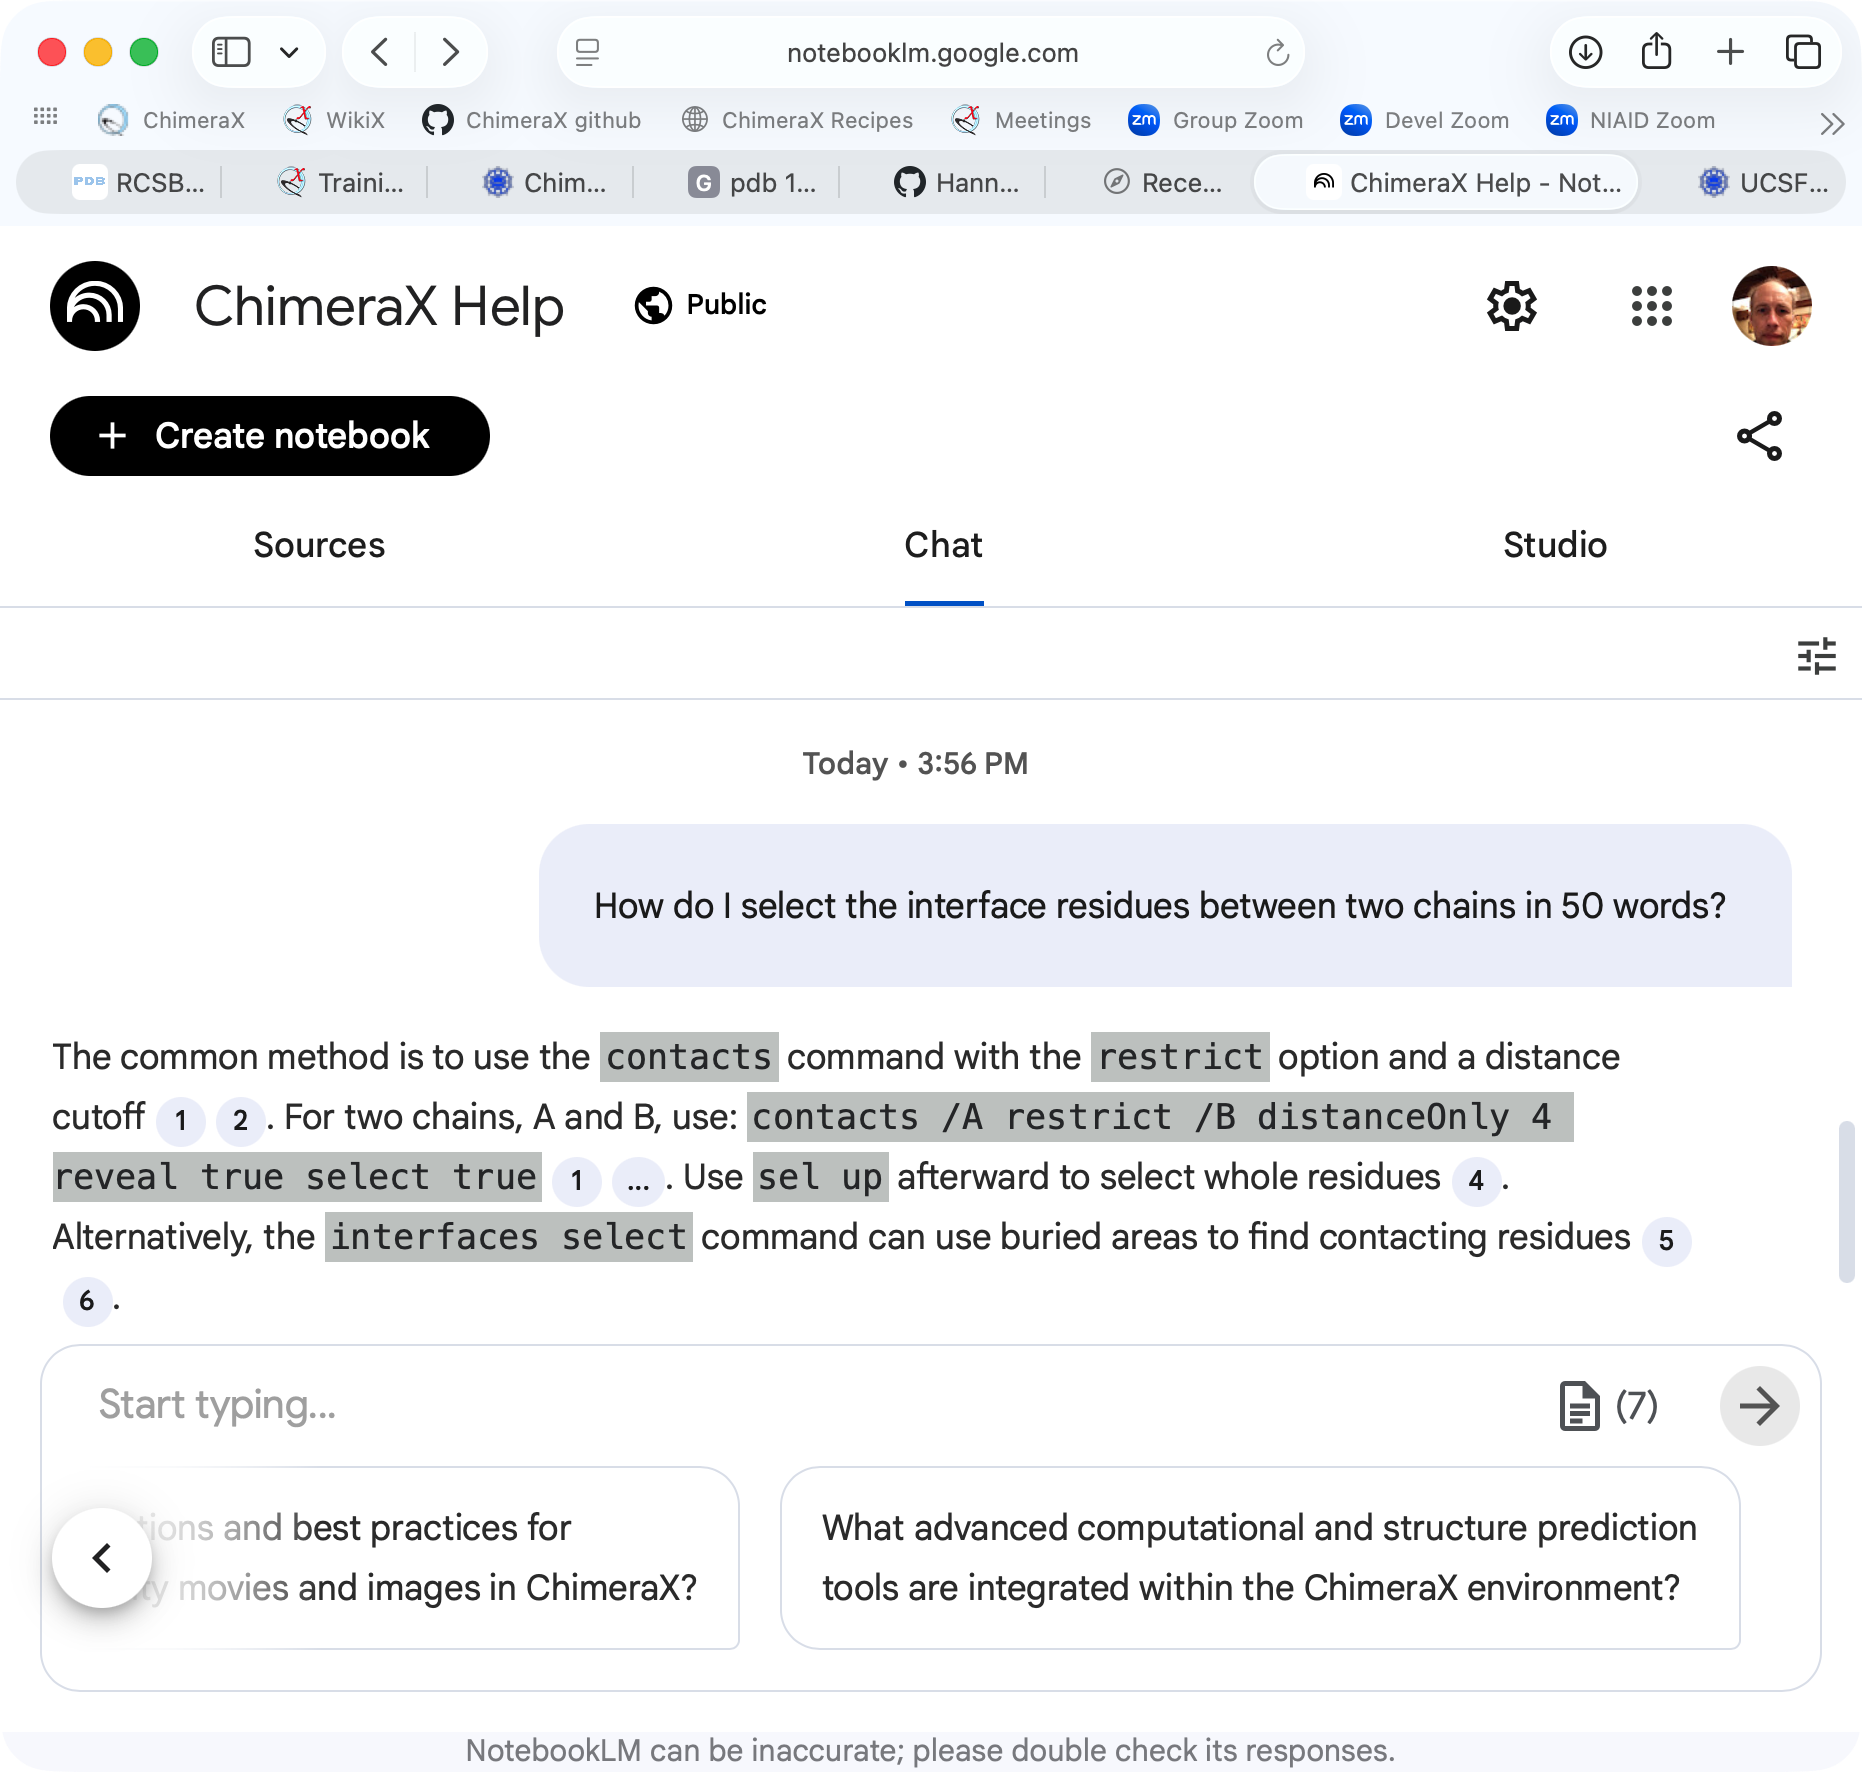Open the Google apps grid
Screen dimensions: 1862x1772
(x=1651, y=307)
